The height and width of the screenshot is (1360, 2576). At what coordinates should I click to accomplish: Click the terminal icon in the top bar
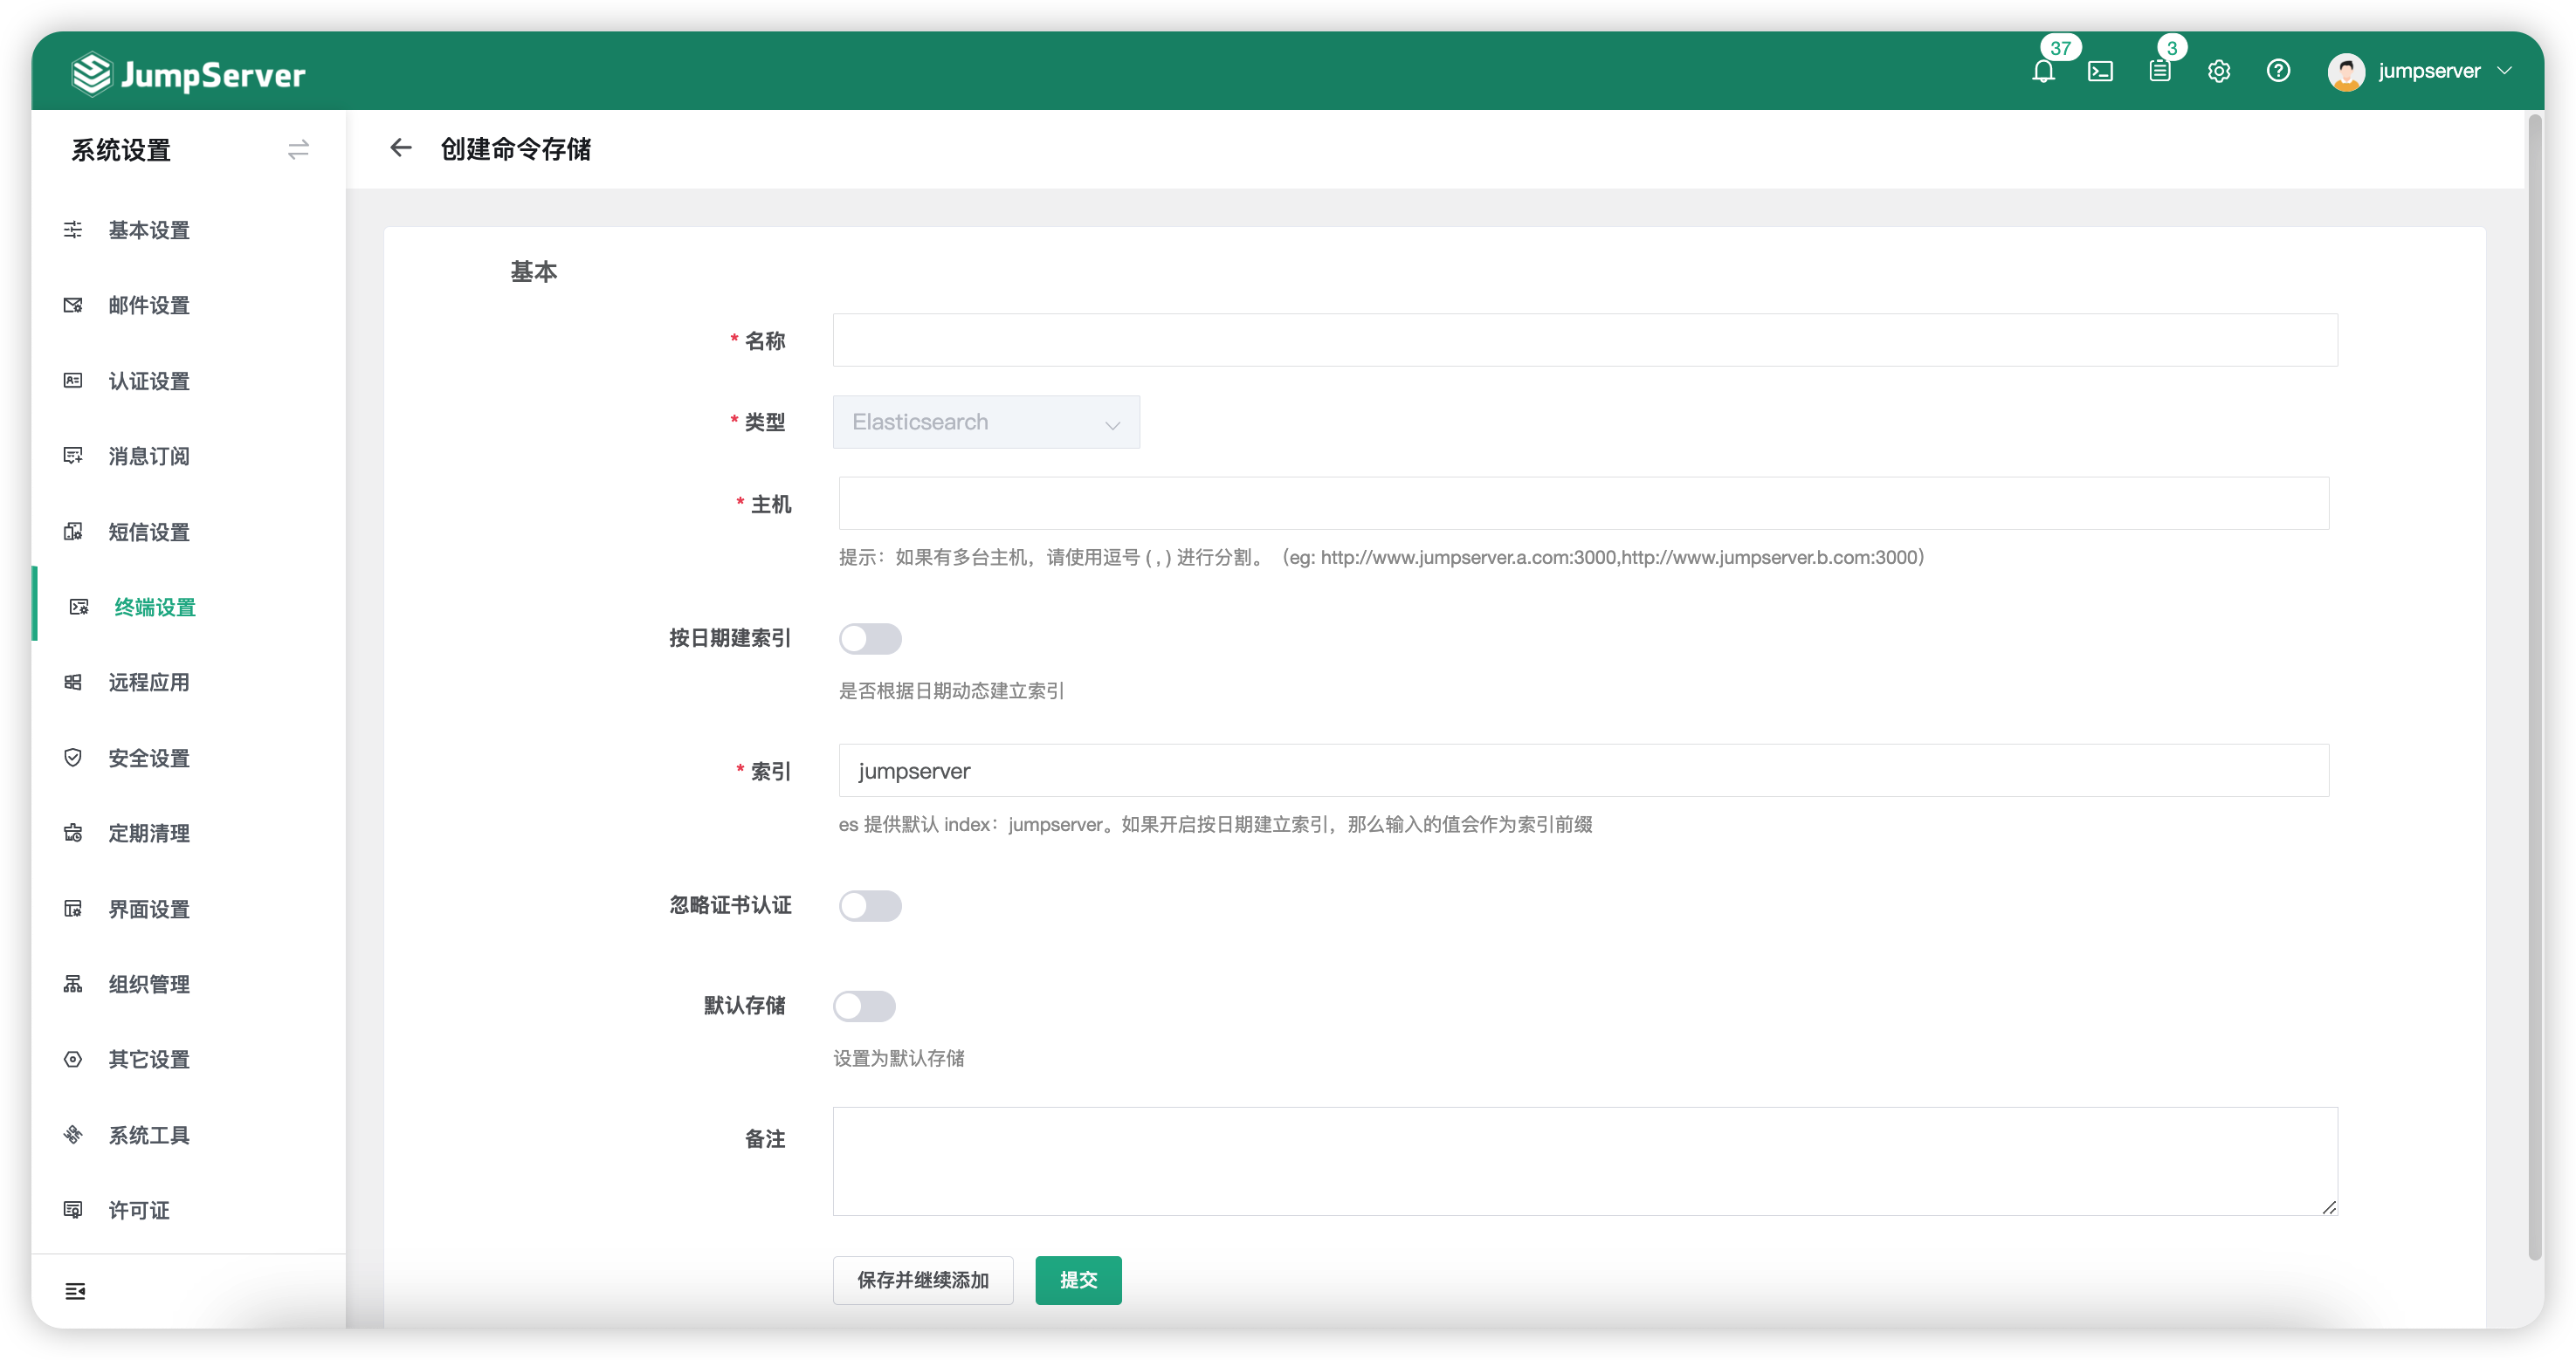pyautogui.click(x=2101, y=71)
